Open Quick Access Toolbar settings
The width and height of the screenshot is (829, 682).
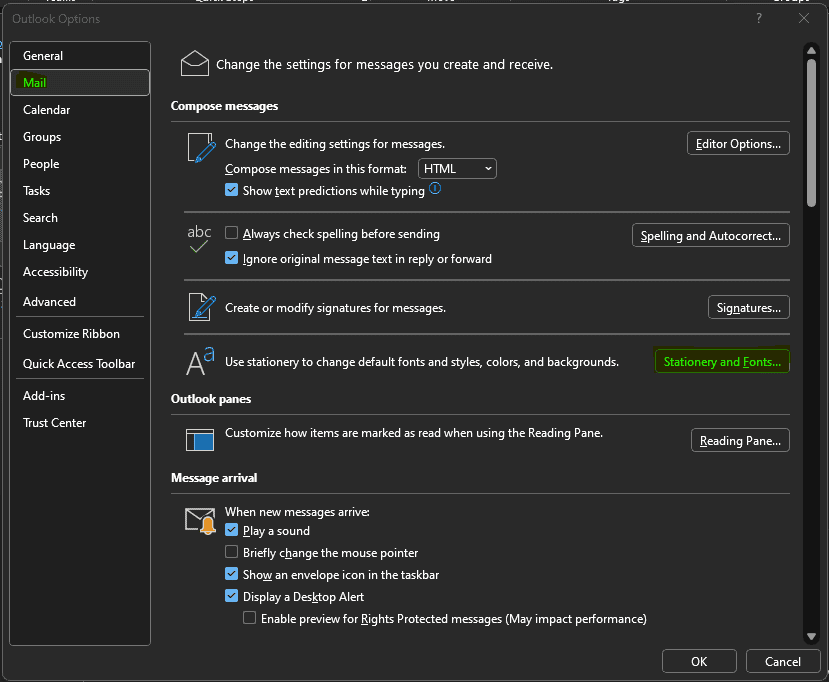tap(80, 363)
